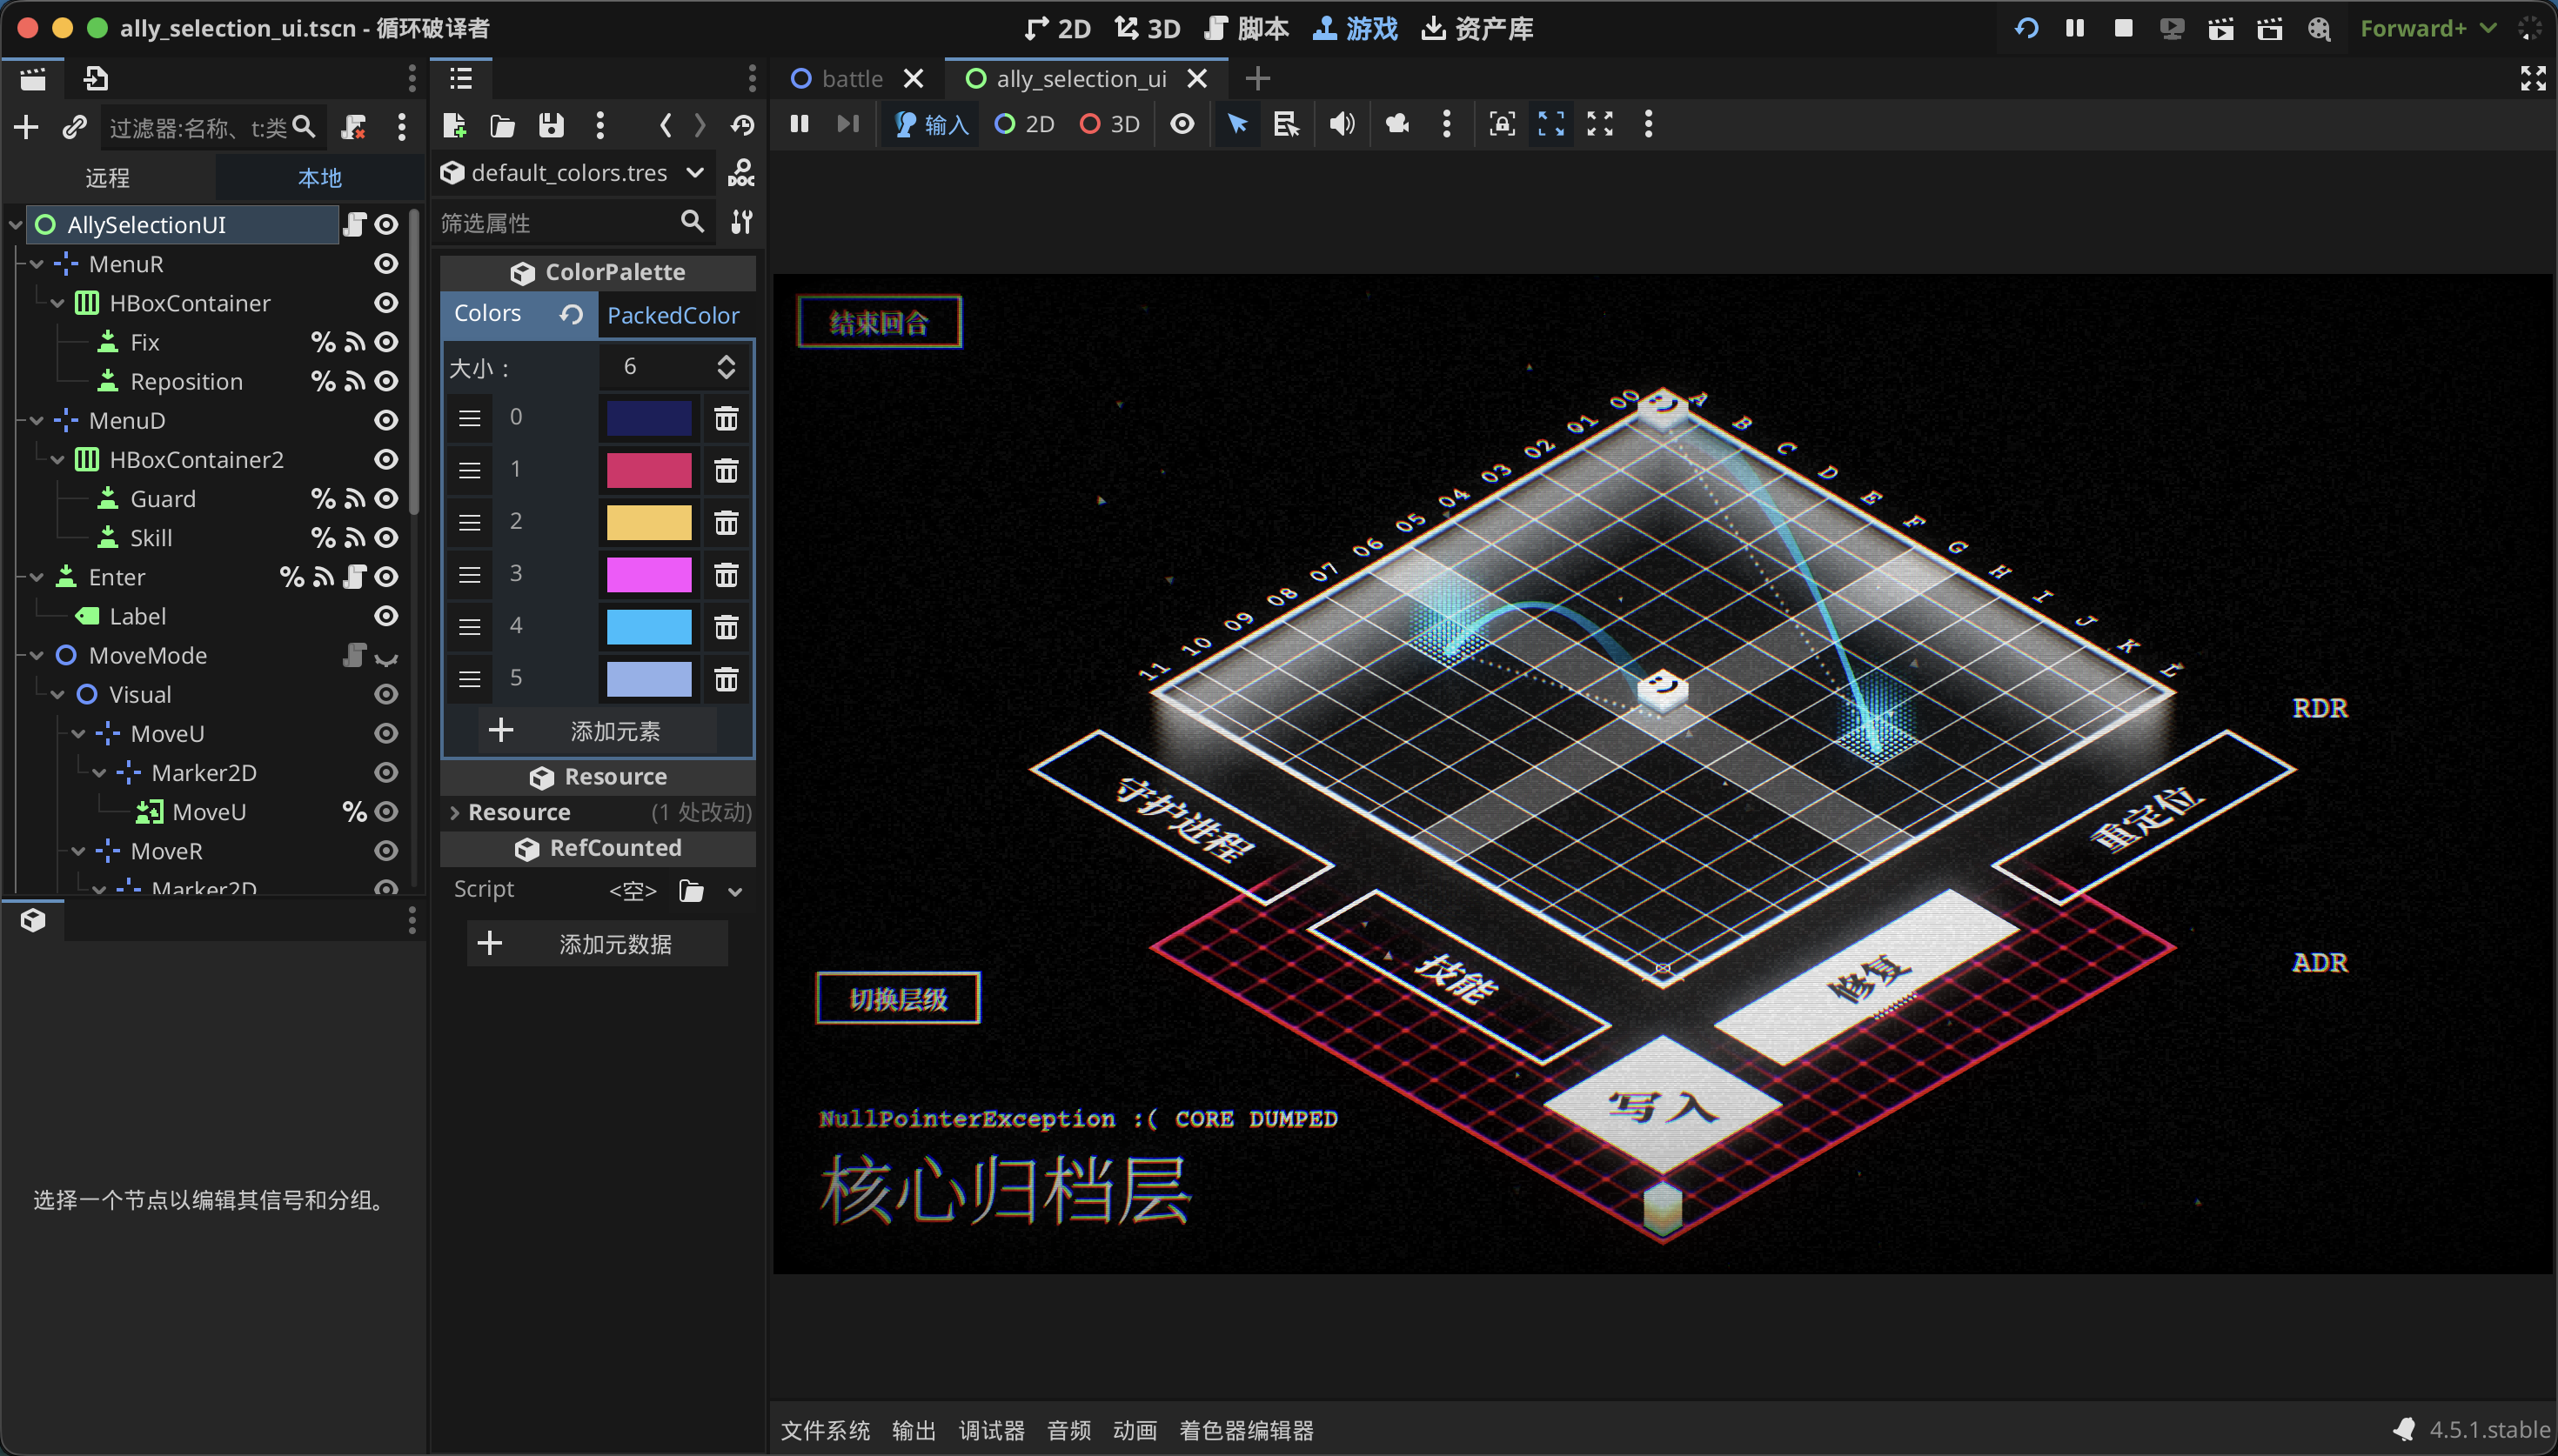The image size is (2558, 1456).
Task: Delete color element 3 with trash icon
Action: [726, 574]
